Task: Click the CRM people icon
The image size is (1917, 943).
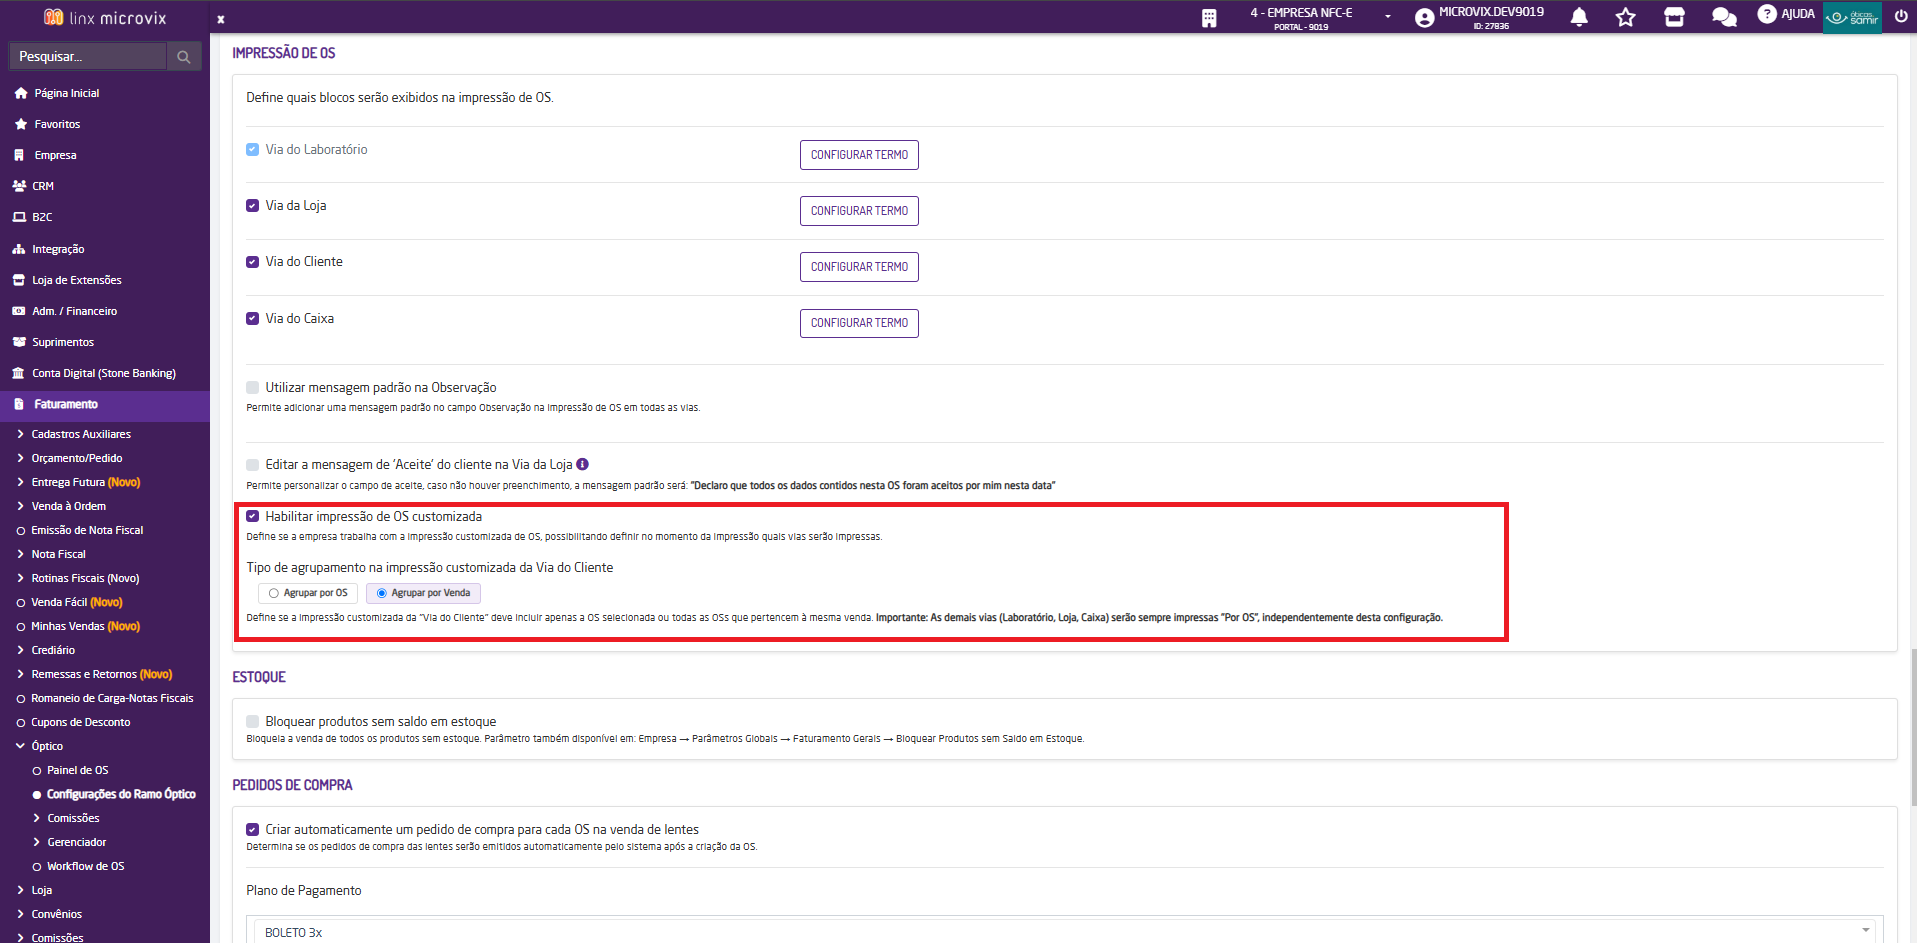Action: tap(19, 186)
